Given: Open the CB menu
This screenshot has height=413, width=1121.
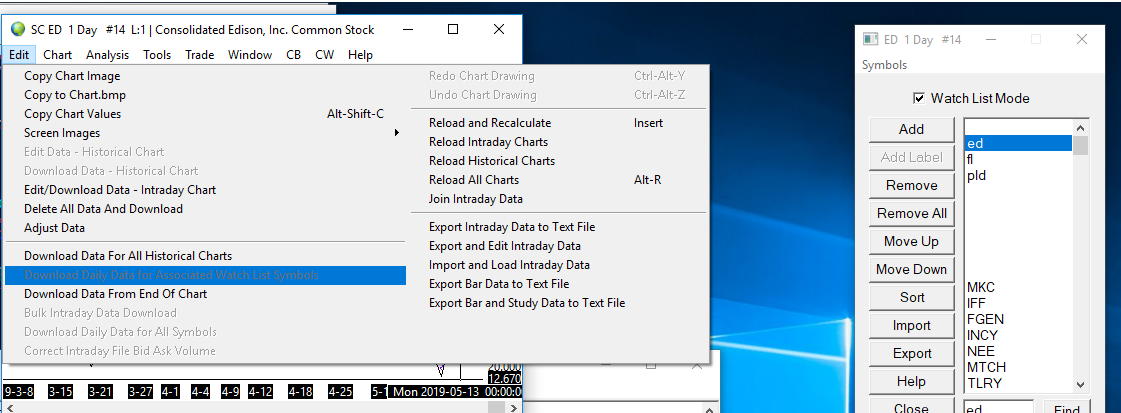Looking at the screenshot, I should point(293,54).
